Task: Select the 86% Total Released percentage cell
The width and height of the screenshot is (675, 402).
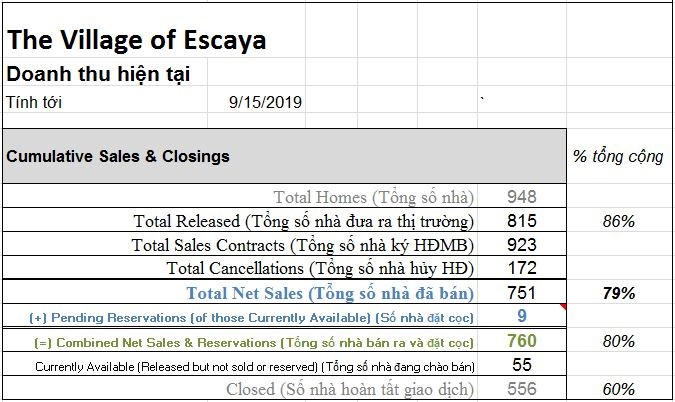Action: tap(619, 221)
